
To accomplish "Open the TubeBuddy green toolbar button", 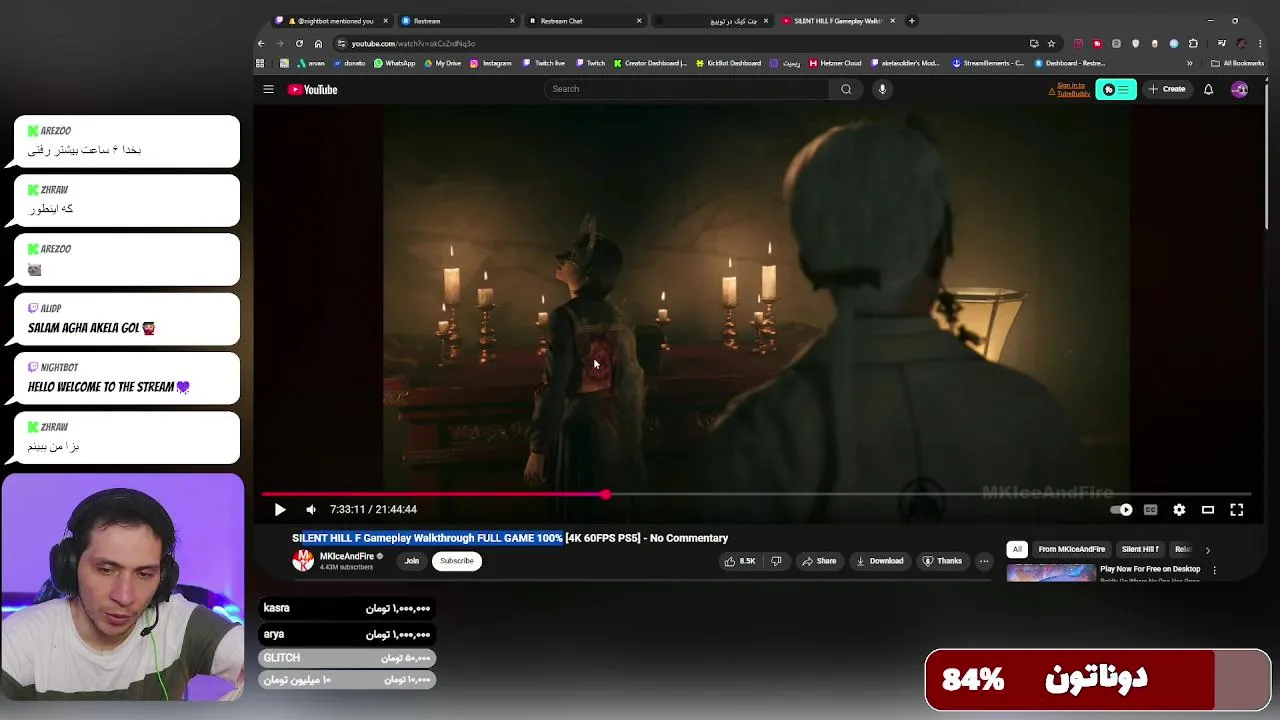I will click(1116, 89).
